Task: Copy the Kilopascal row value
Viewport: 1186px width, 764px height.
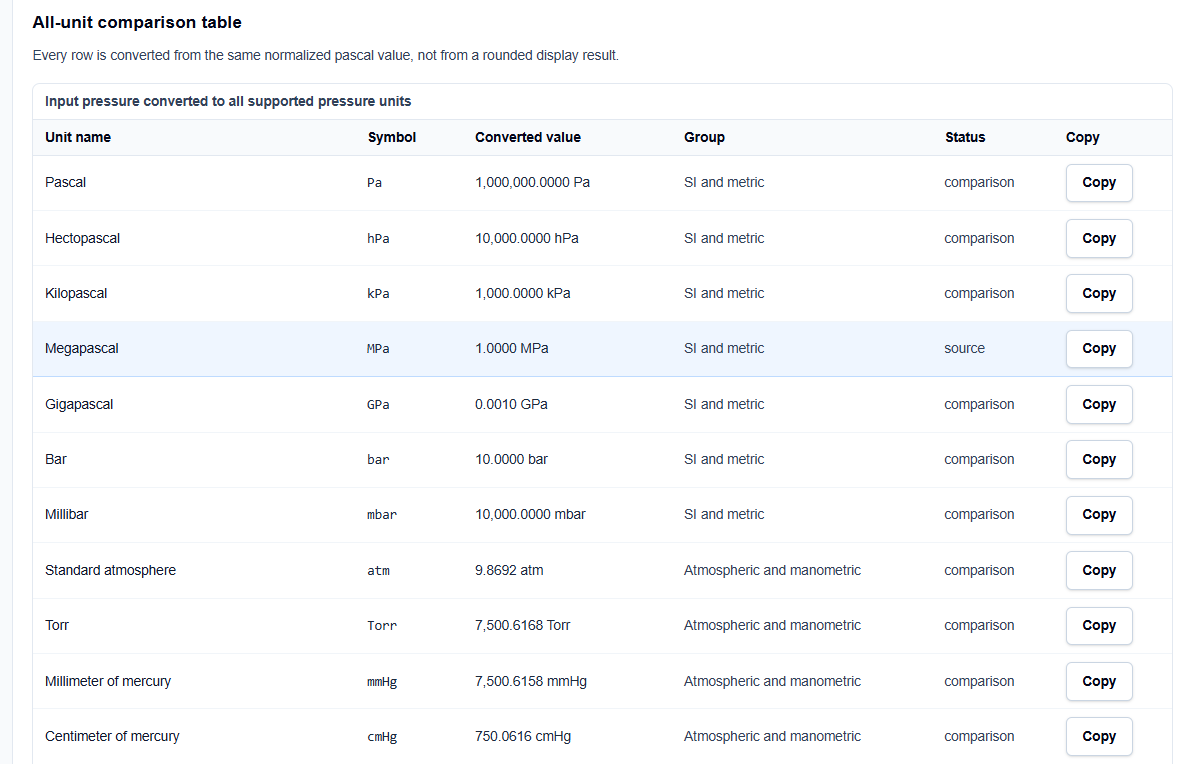Action: [x=1098, y=293]
